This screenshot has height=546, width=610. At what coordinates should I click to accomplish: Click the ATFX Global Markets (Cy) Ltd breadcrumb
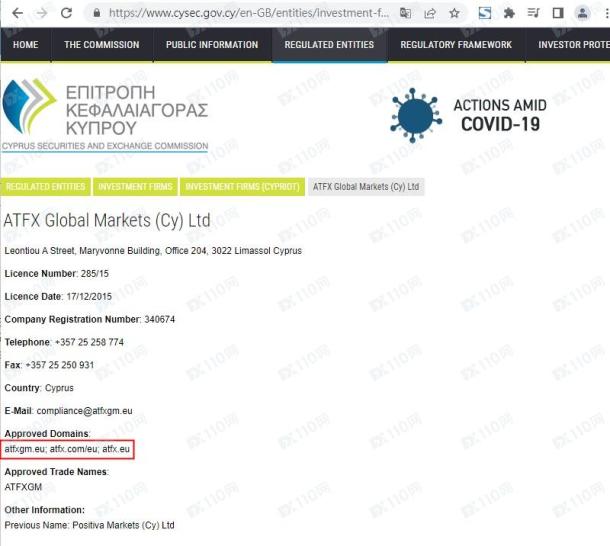pyautogui.click(x=366, y=187)
